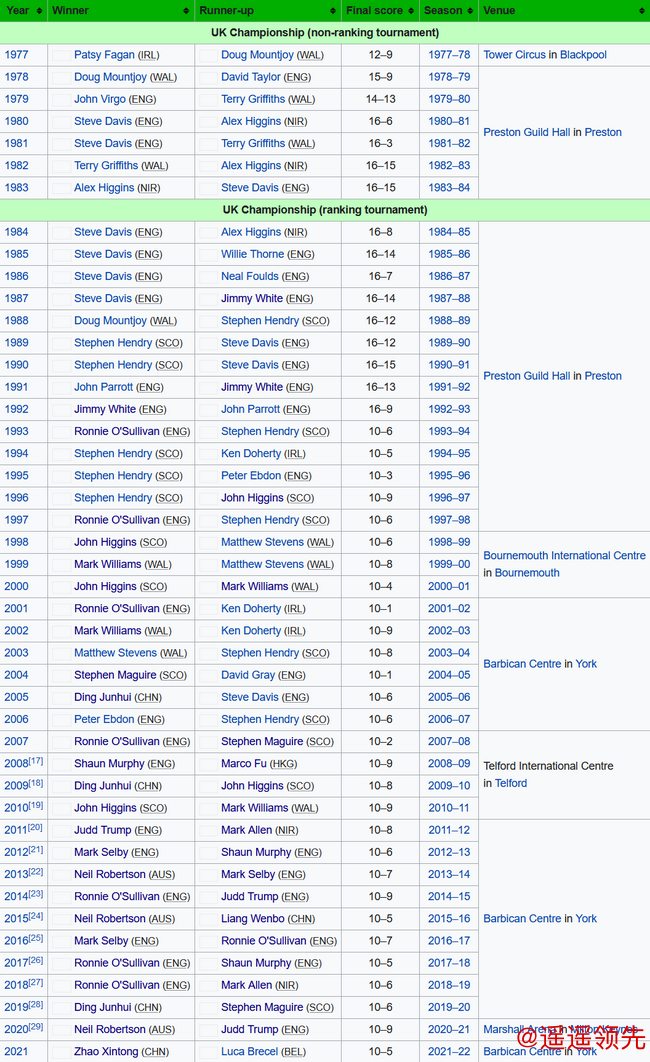Open the 2021–22 season link
The width and height of the screenshot is (650, 1062).
click(x=449, y=1052)
